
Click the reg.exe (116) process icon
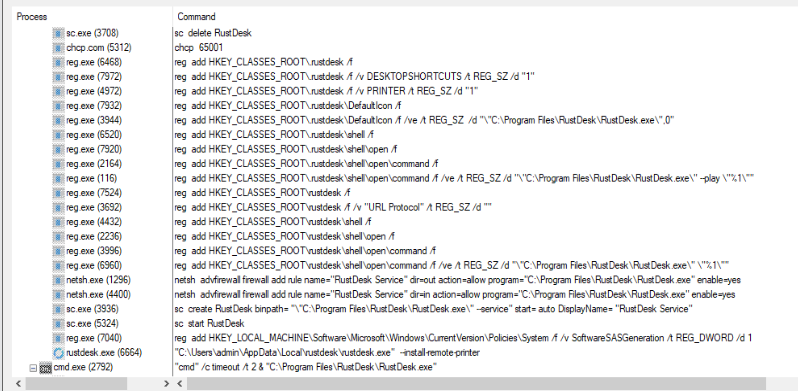[x=59, y=178]
